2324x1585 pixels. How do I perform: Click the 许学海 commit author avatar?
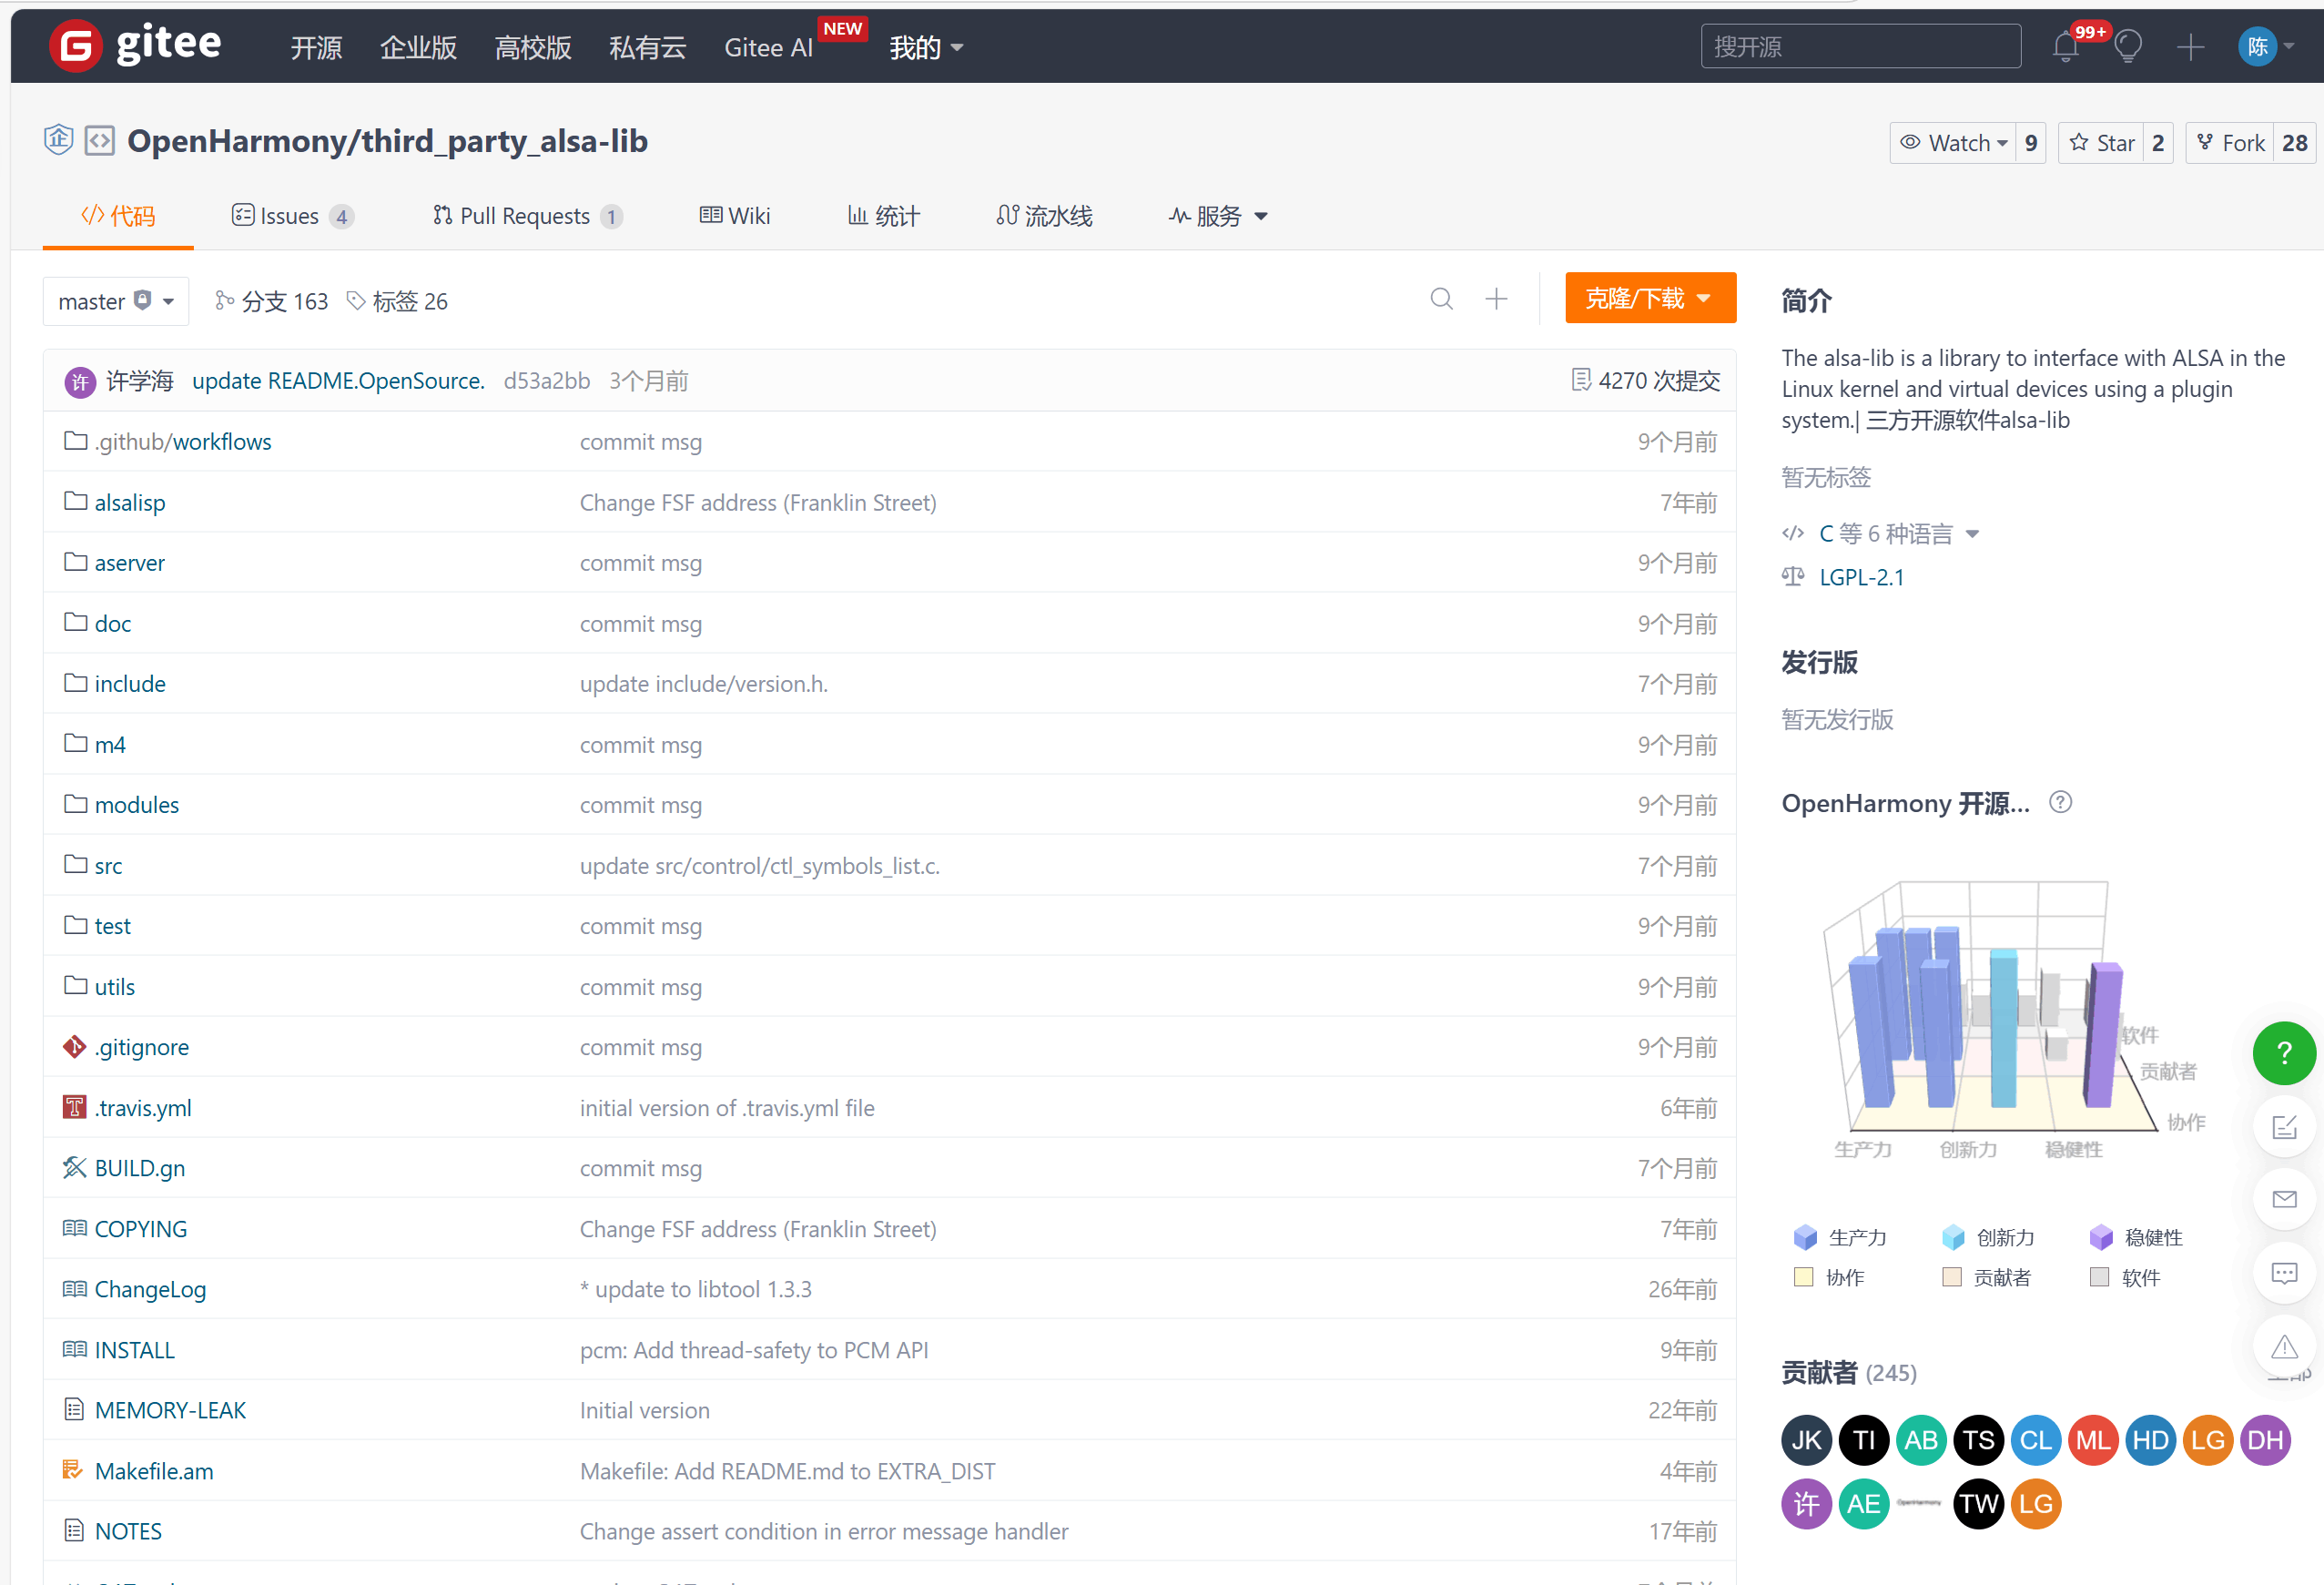(80, 381)
